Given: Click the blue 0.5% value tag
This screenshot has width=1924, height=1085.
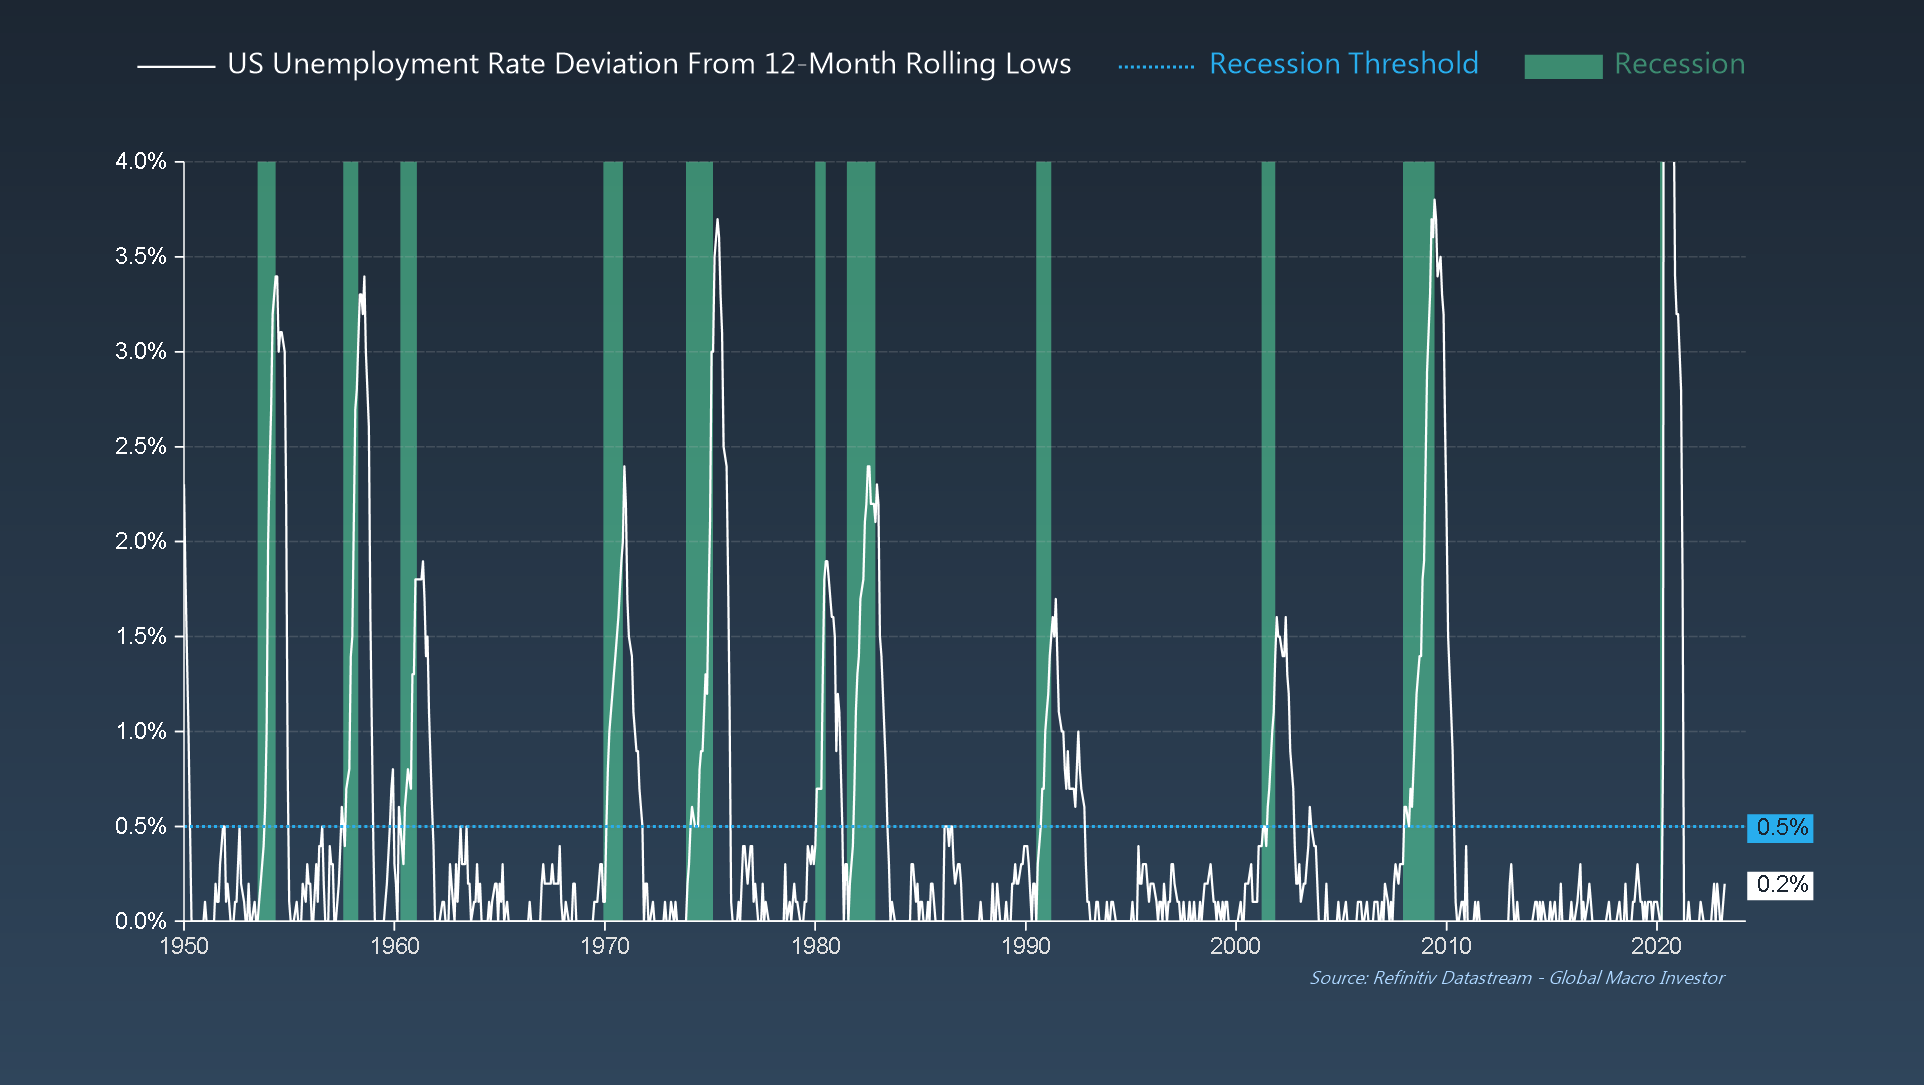Looking at the screenshot, I should click(1780, 827).
